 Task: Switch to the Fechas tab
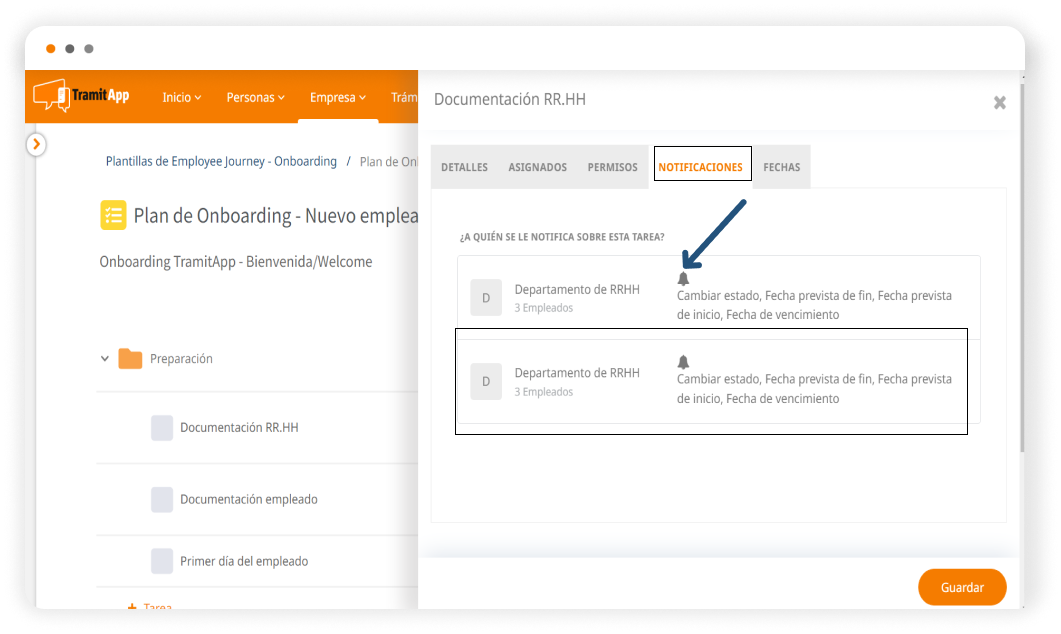coord(781,168)
